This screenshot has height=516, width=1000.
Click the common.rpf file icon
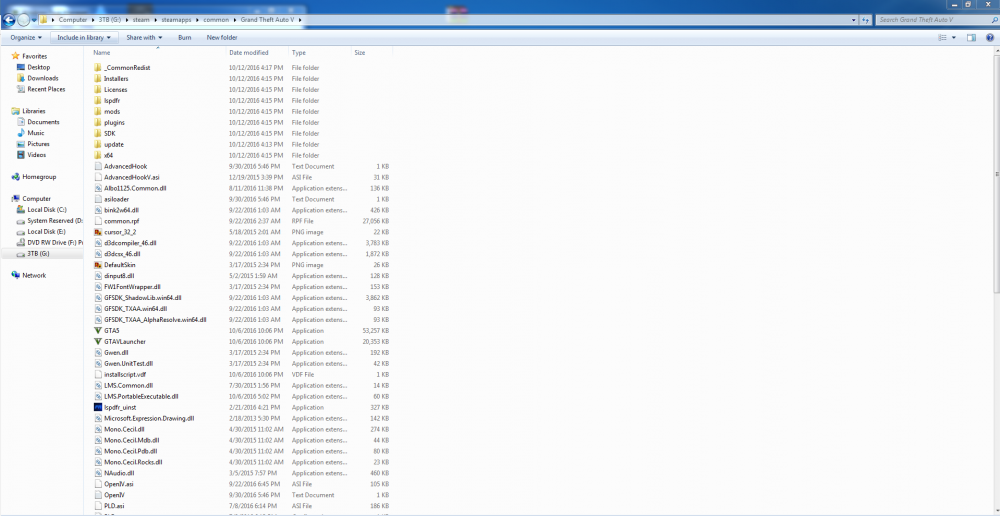98,221
